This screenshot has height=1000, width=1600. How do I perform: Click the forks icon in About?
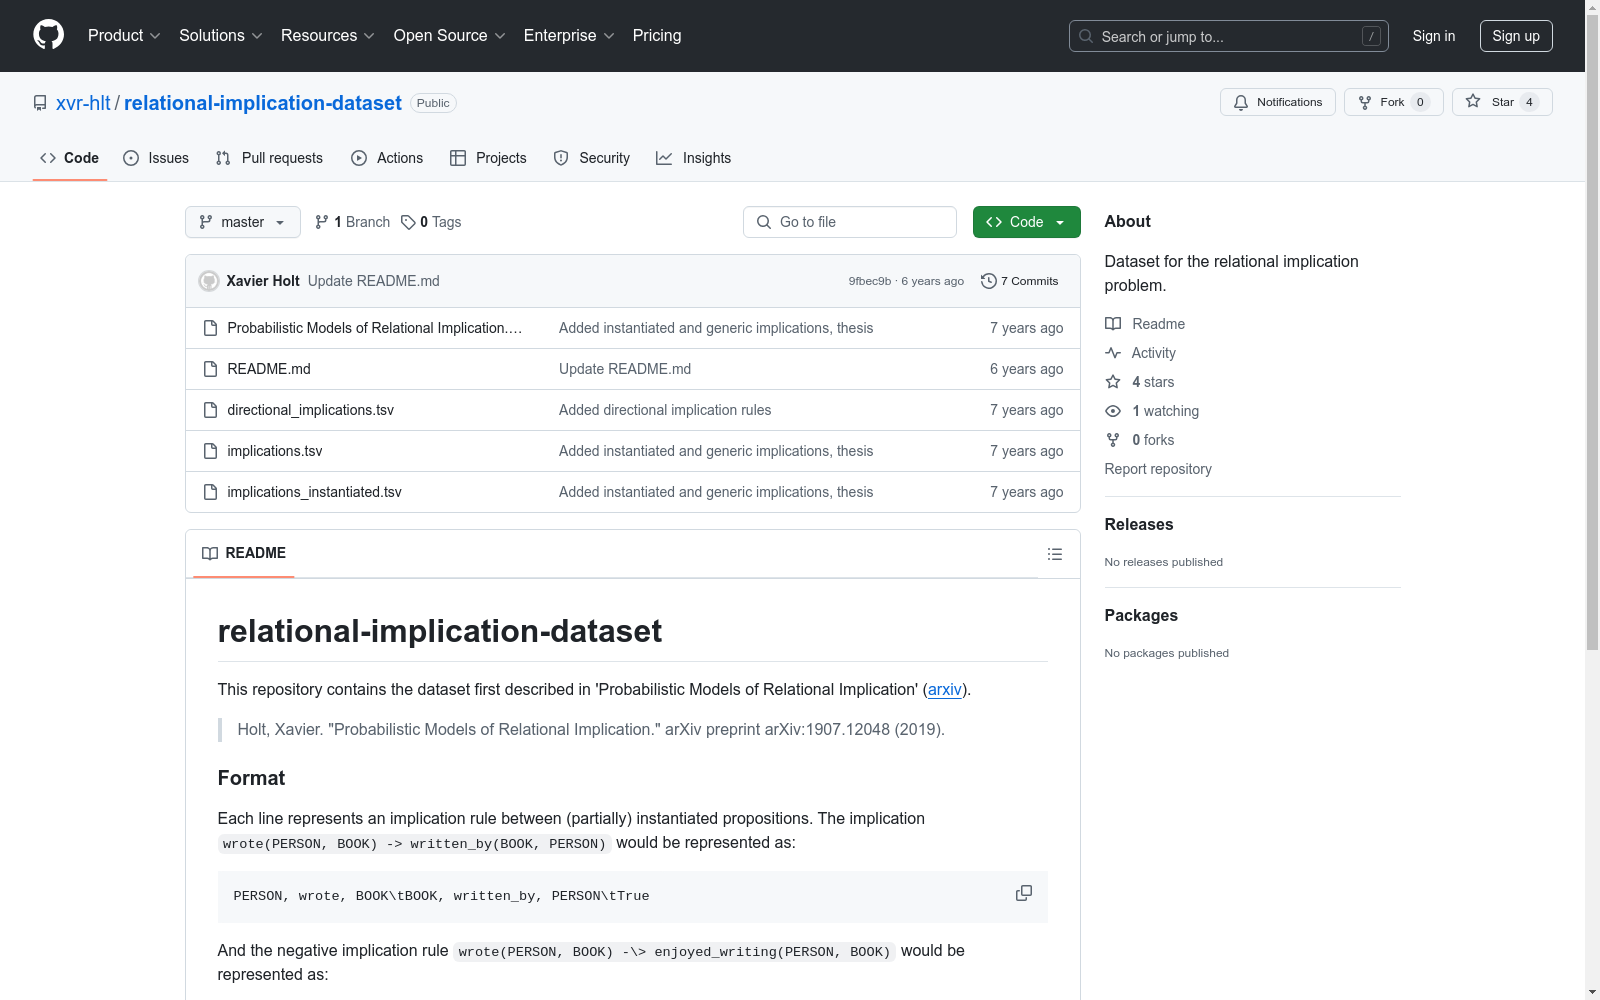coord(1113,440)
